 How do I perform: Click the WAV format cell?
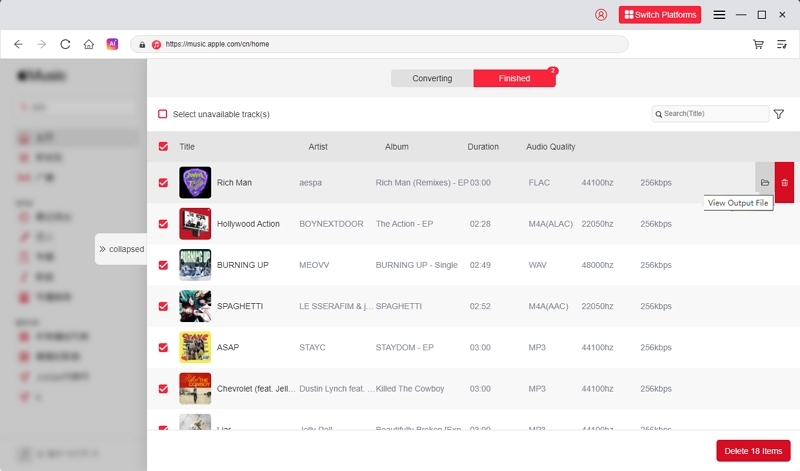click(537, 265)
